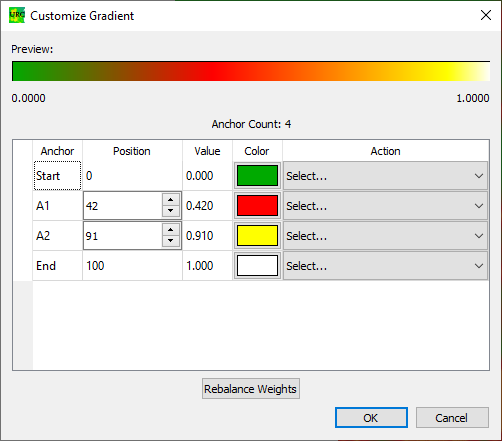Click the Start position cell showing 0
The width and height of the screenshot is (502, 441).
(132, 176)
